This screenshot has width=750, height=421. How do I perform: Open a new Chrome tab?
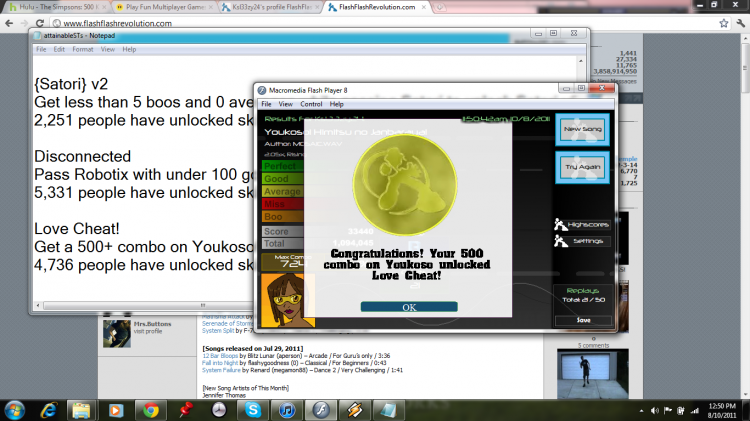click(x=440, y=7)
